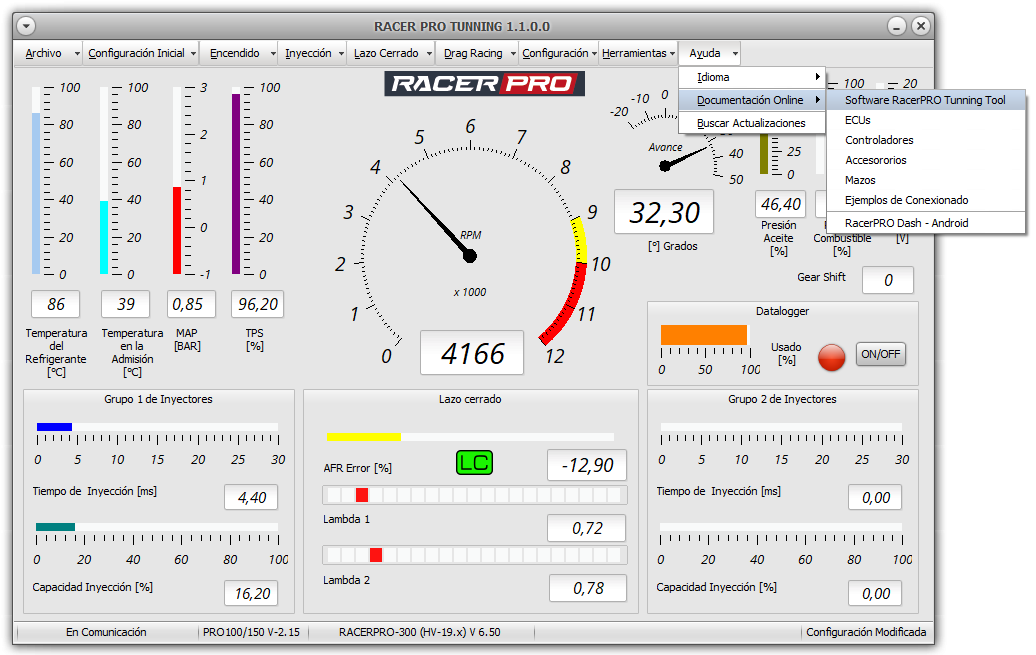Viewport: 1036px width, 655px height.
Task: Click the red MAP bar gauge
Action: point(176,180)
